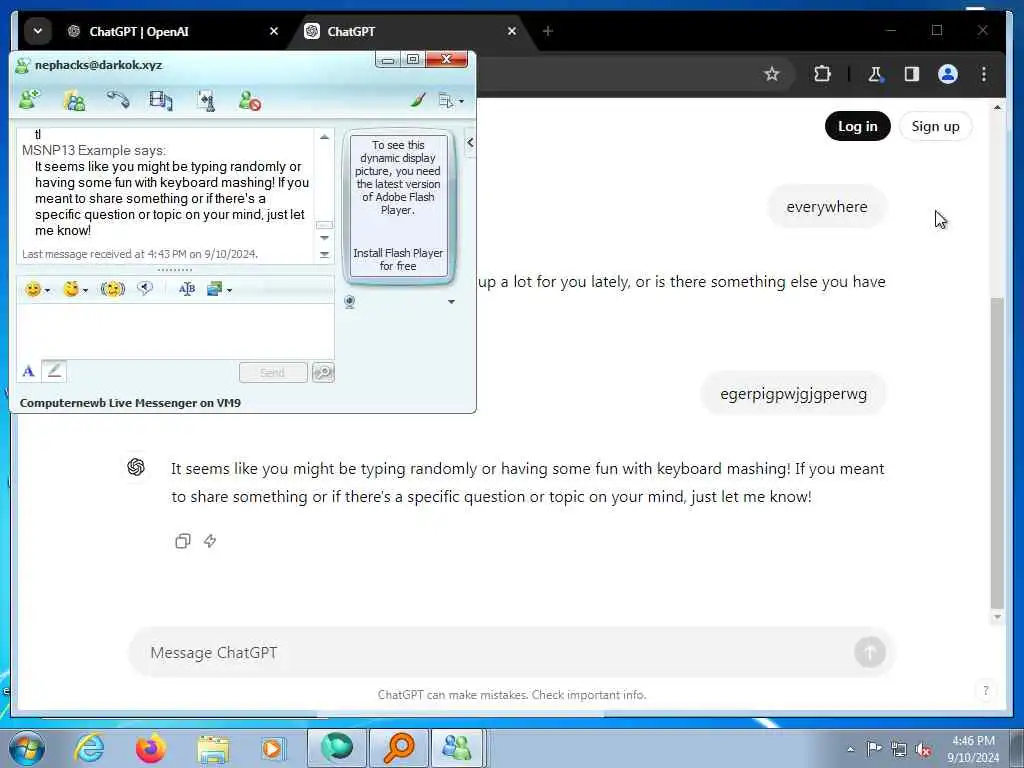Image resolution: width=1024 pixels, height=768 pixels.
Task: Click the 'egerpigpwjgjgperwg' message bubble
Action: [x=793, y=394]
